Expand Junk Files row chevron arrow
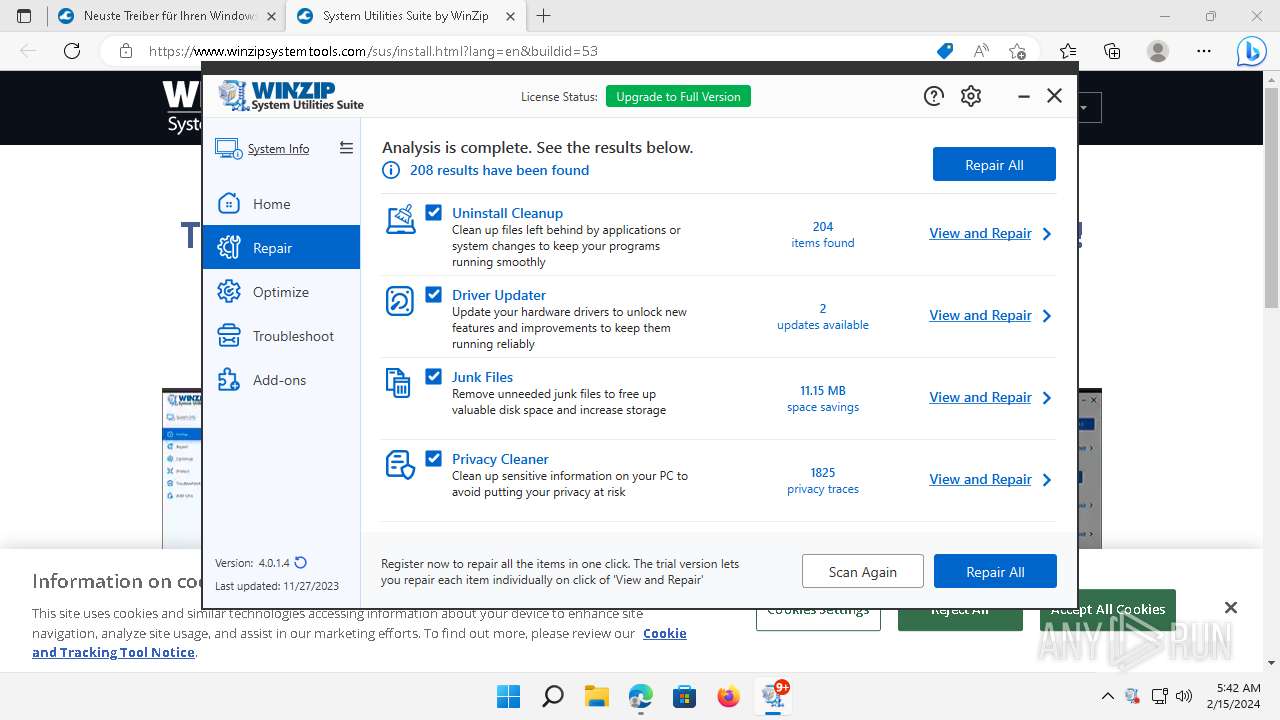 click(1047, 398)
